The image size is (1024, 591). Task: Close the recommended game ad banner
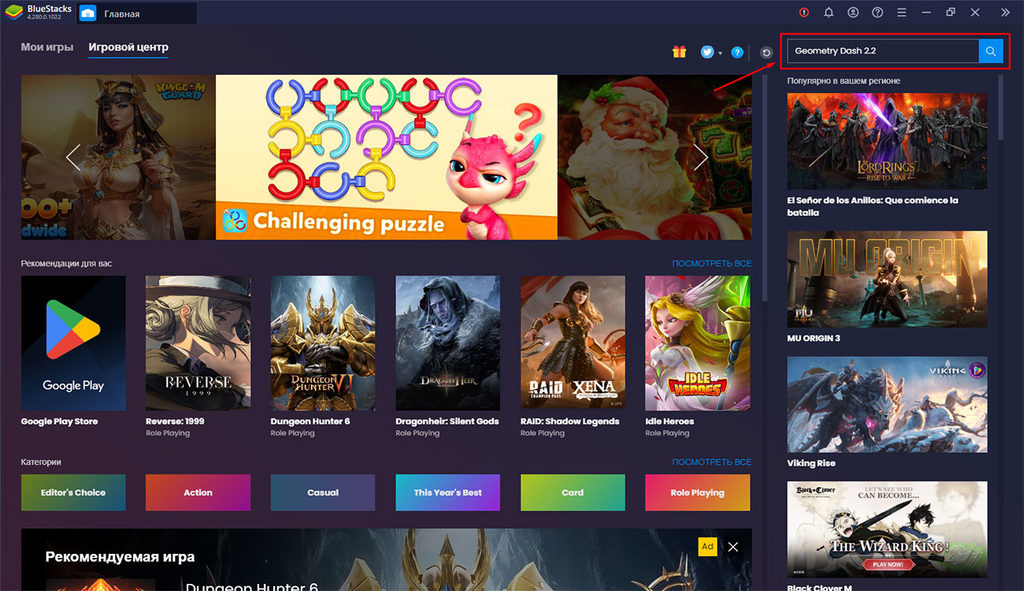tap(733, 547)
